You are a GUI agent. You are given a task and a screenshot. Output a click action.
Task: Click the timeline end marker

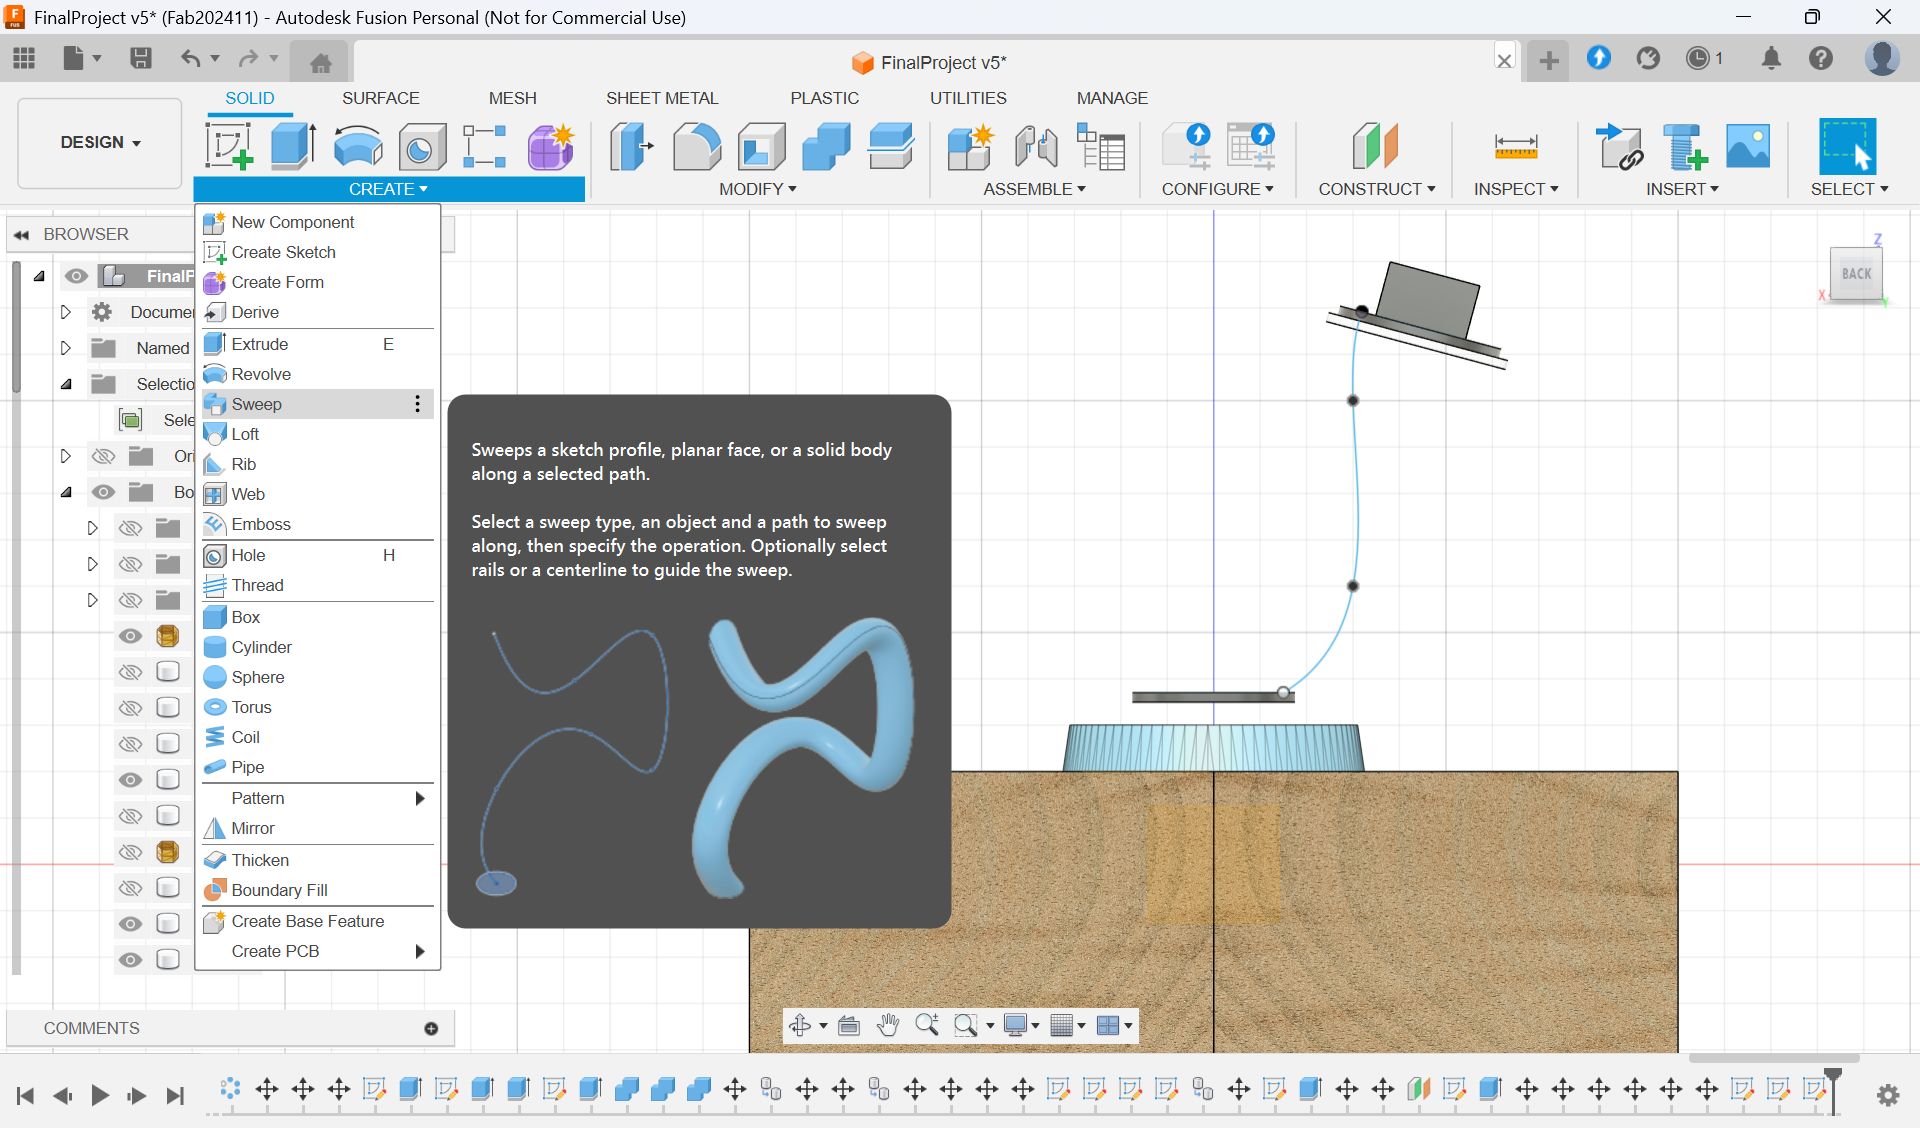click(x=1833, y=1090)
